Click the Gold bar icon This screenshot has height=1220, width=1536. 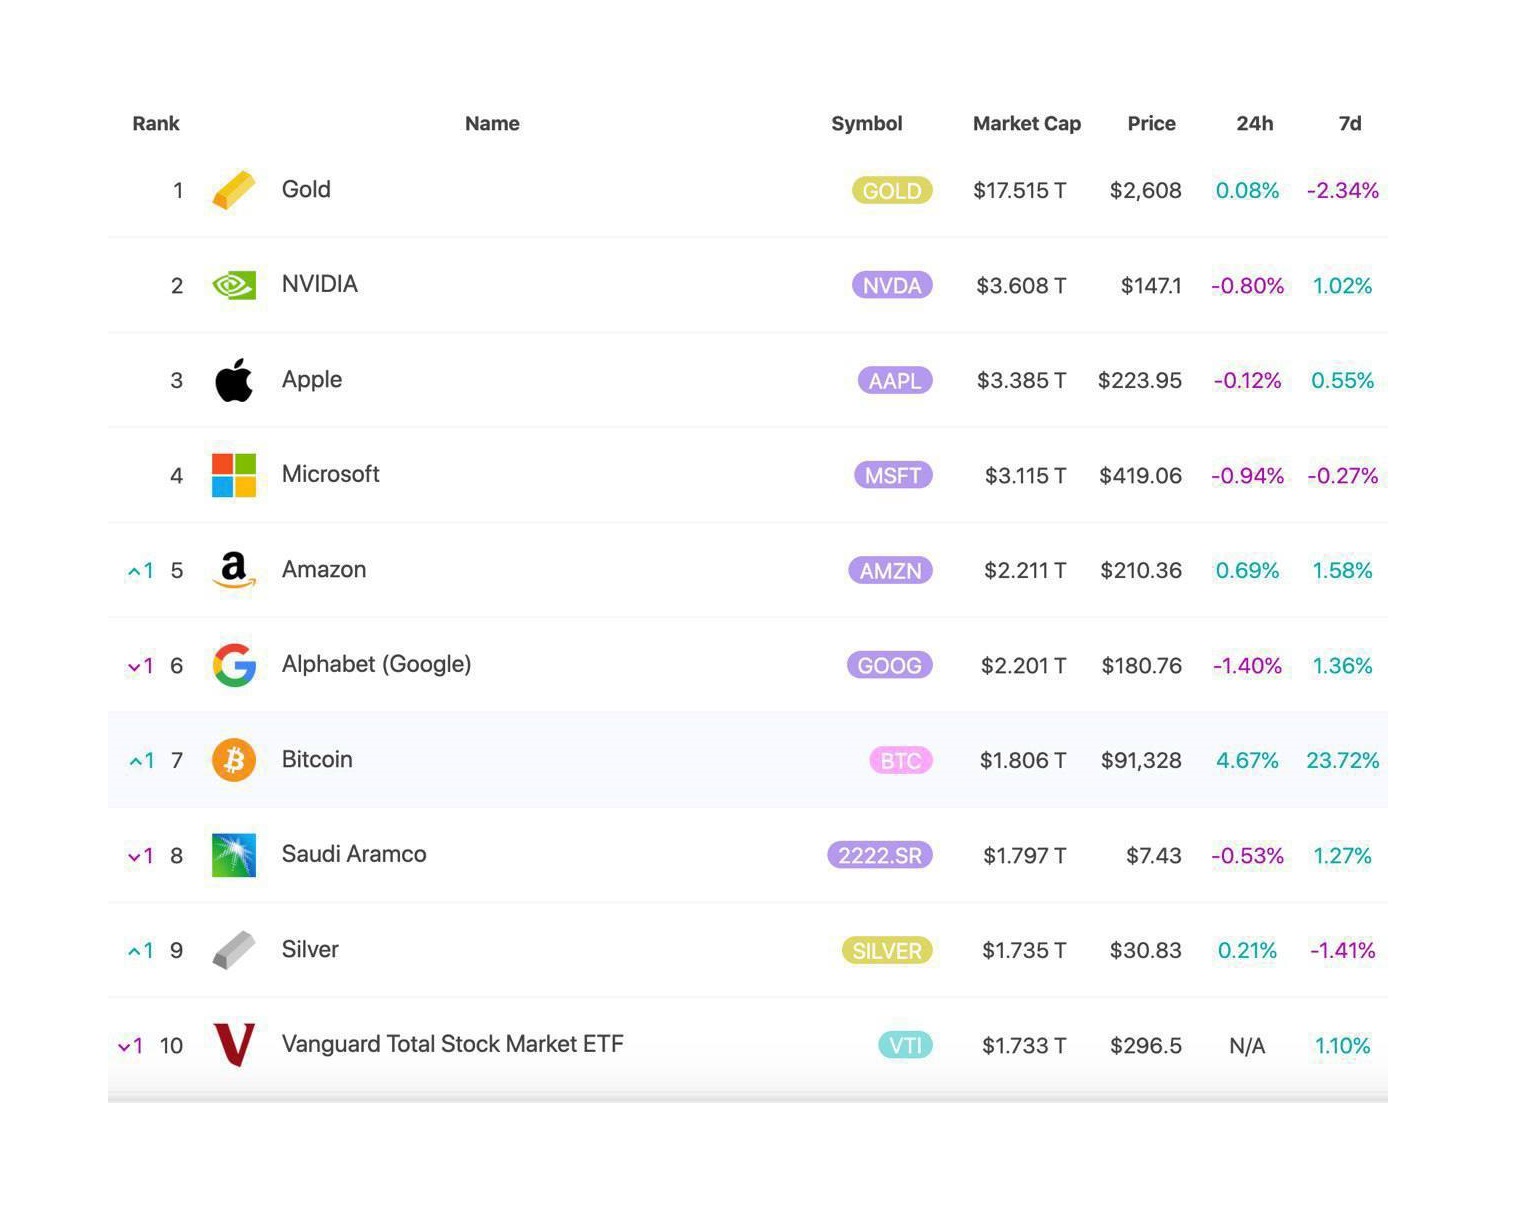point(234,190)
